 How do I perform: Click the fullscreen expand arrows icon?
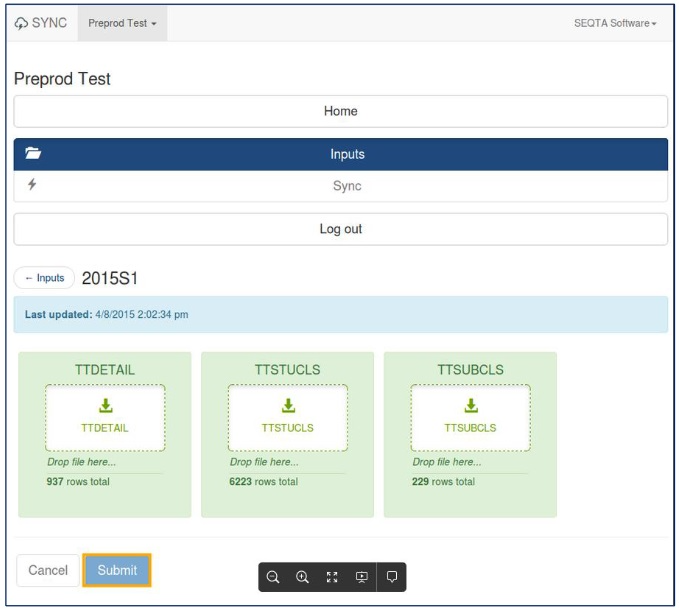pyautogui.click(x=332, y=577)
